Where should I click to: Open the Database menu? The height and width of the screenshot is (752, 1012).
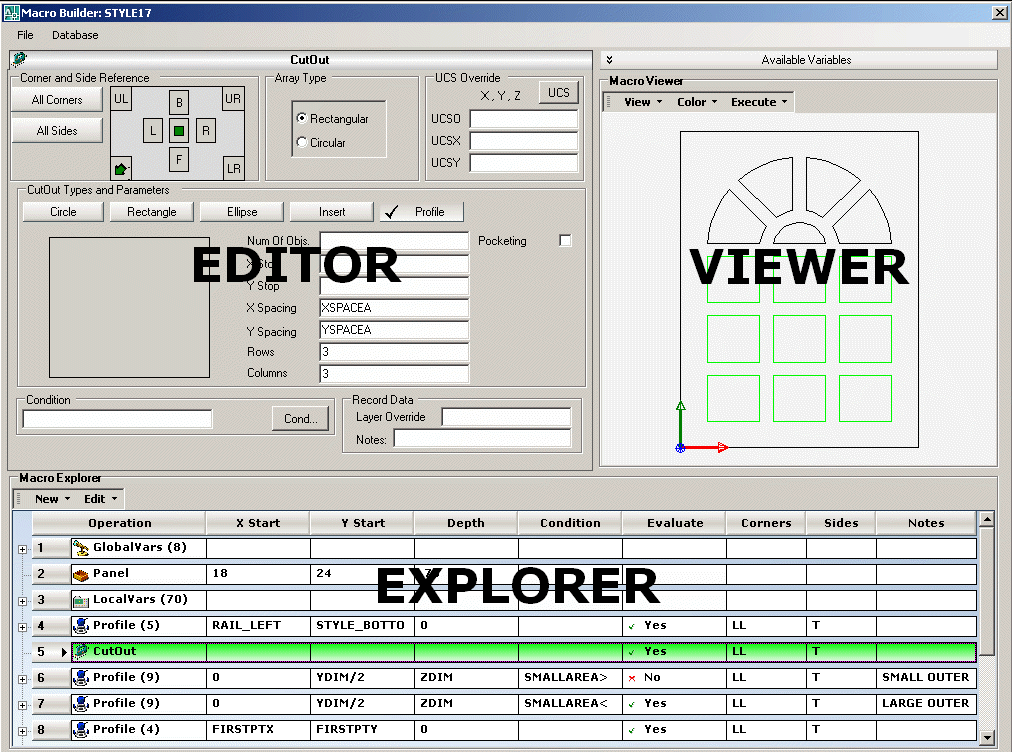(74, 35)
